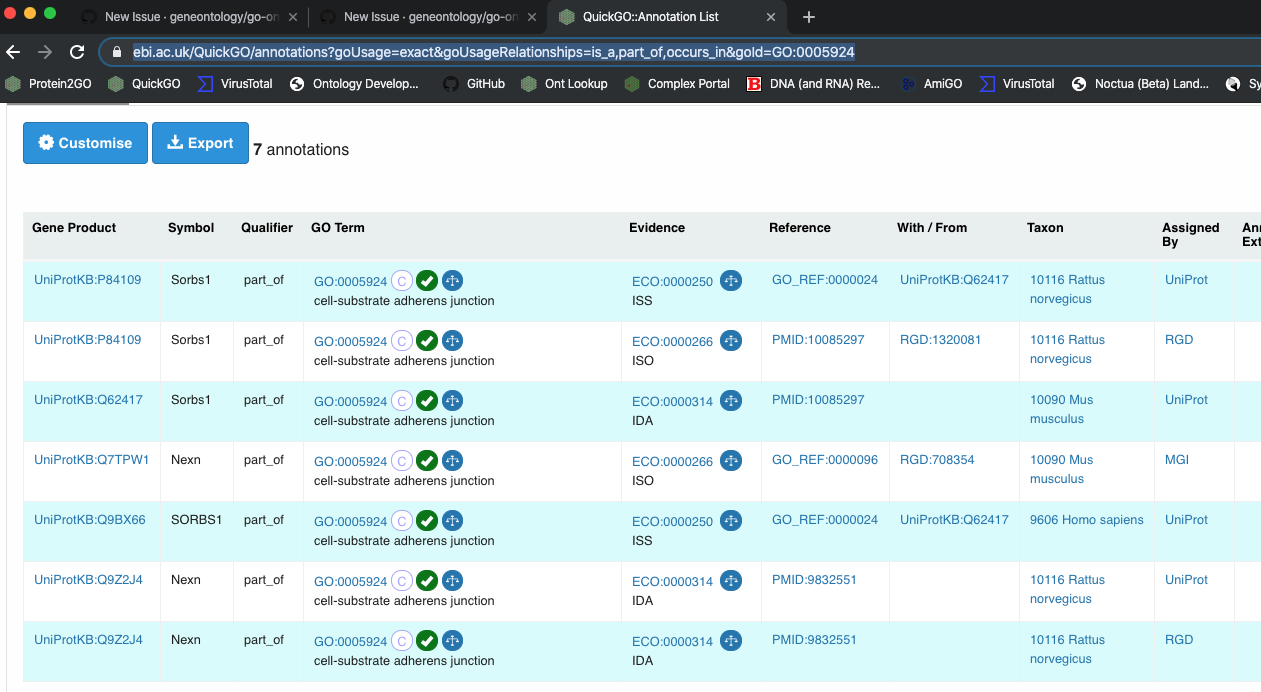This screenshot has width=1261, height=692.
Task: Click the ancestor chart icon beside GO:0005924 in the P84109 ISS row
Action: 453,281
